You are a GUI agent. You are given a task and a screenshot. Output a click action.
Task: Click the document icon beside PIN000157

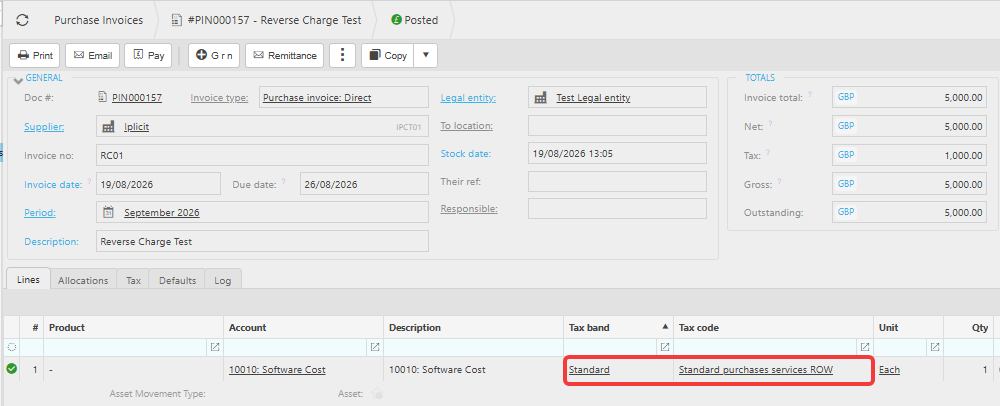coord(103,98)
